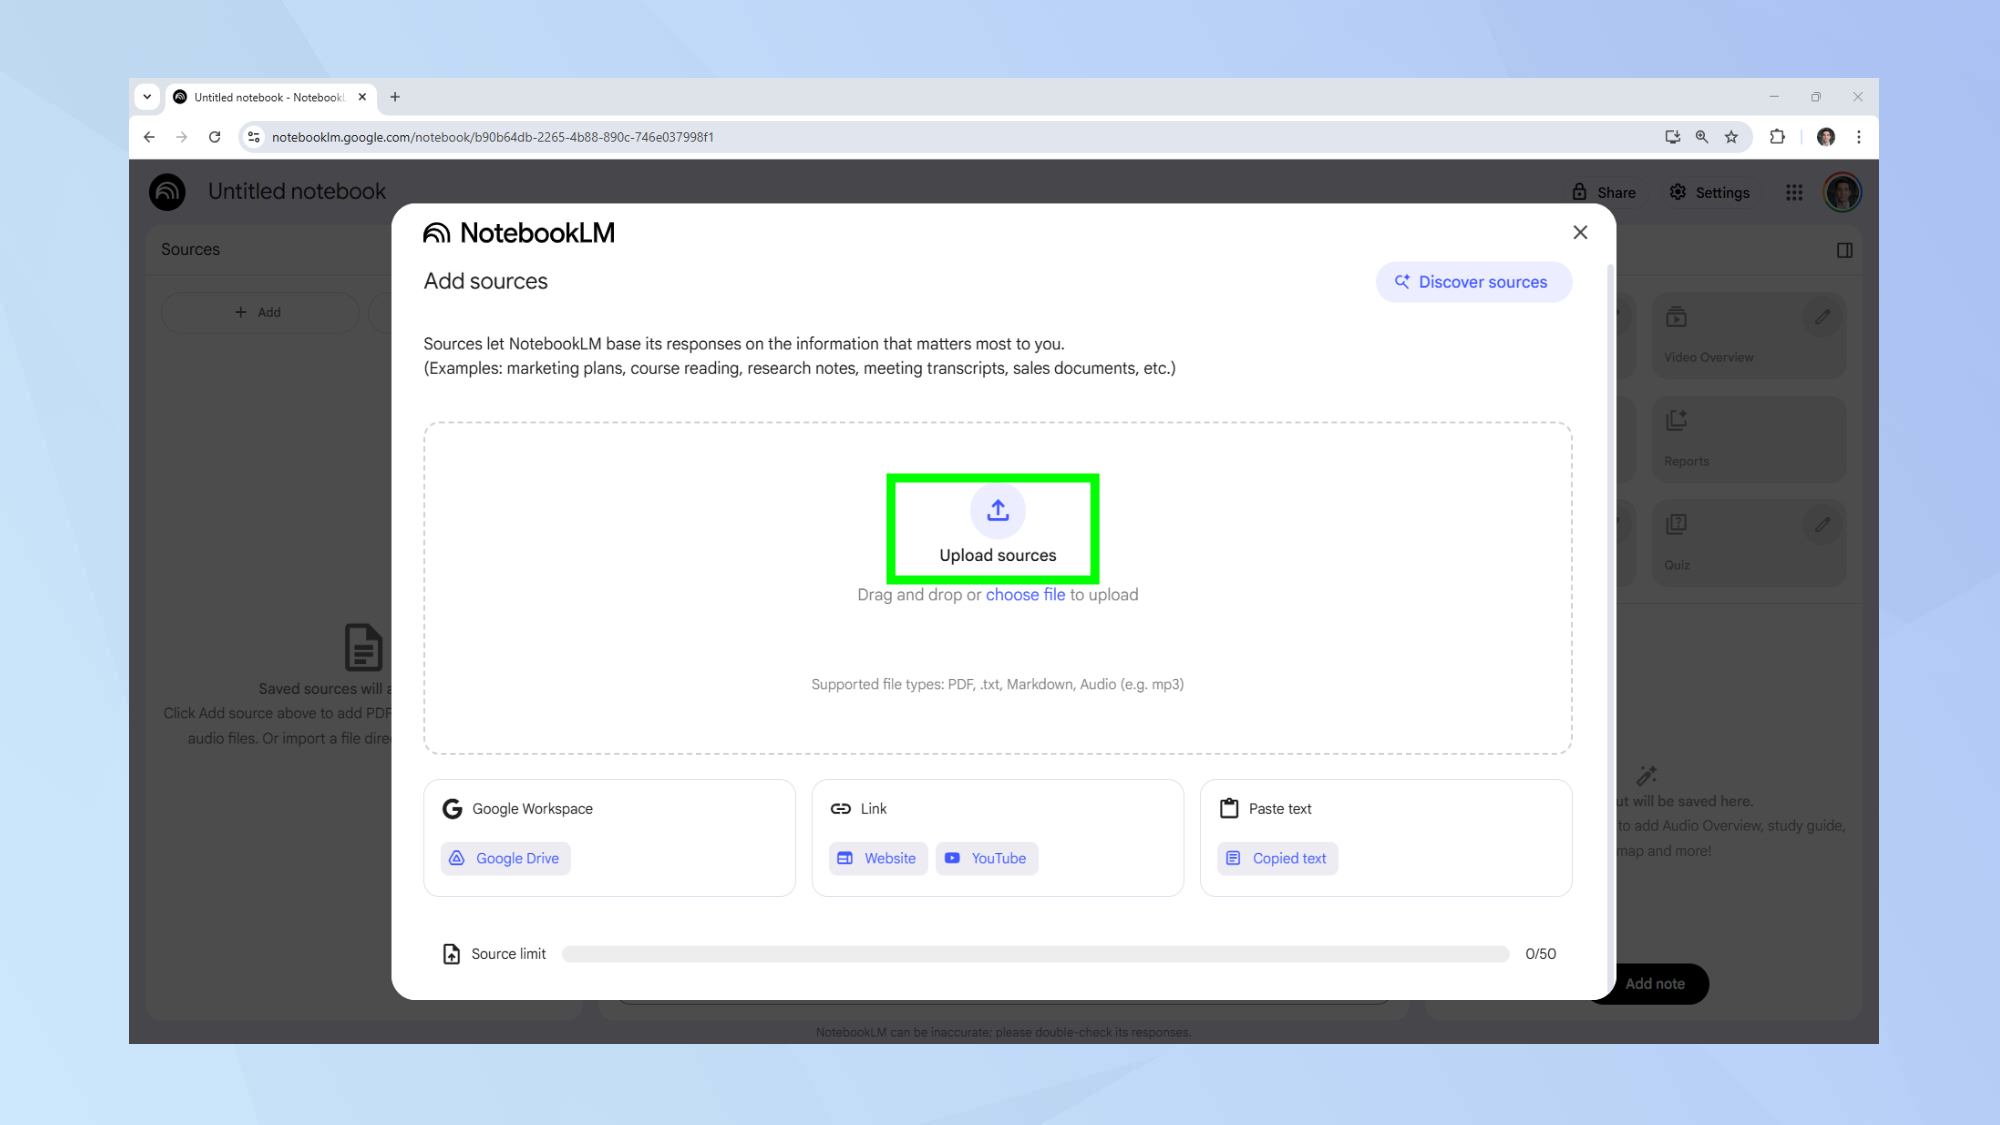
Task: Click the Google account avatar
Action: [1842, 192]
